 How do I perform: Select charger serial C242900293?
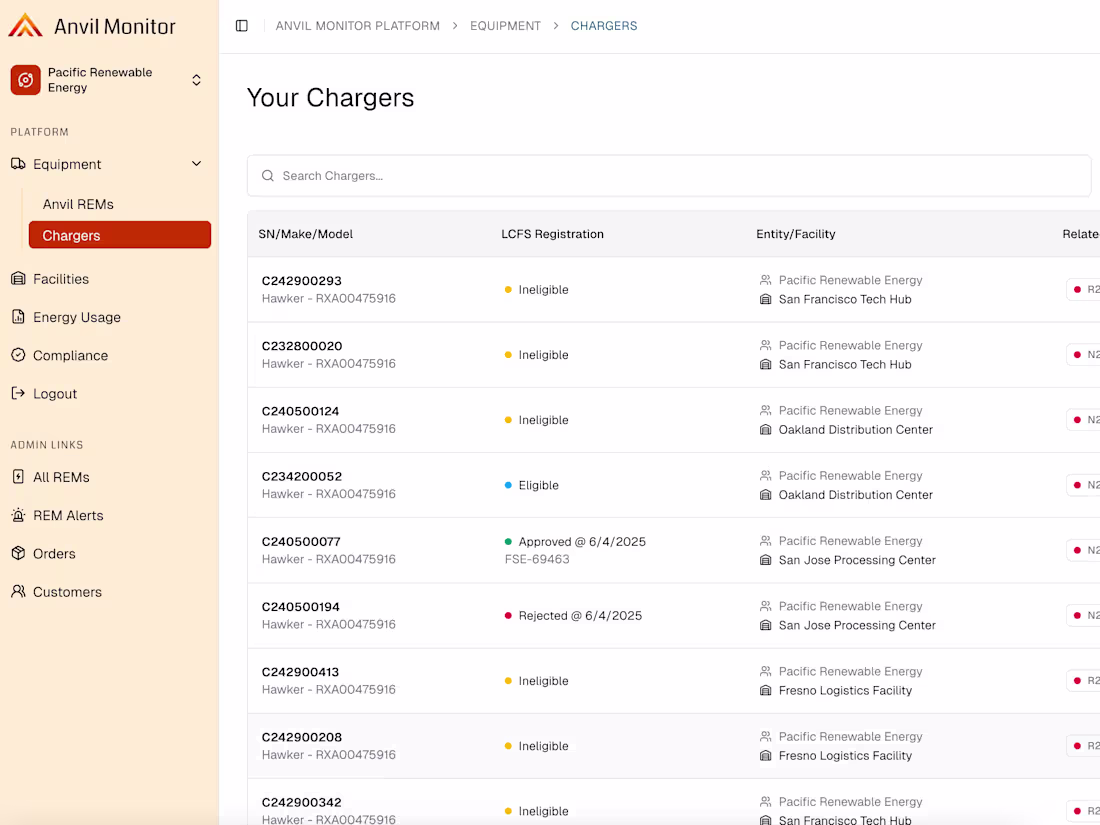click(x=302, y=281)
